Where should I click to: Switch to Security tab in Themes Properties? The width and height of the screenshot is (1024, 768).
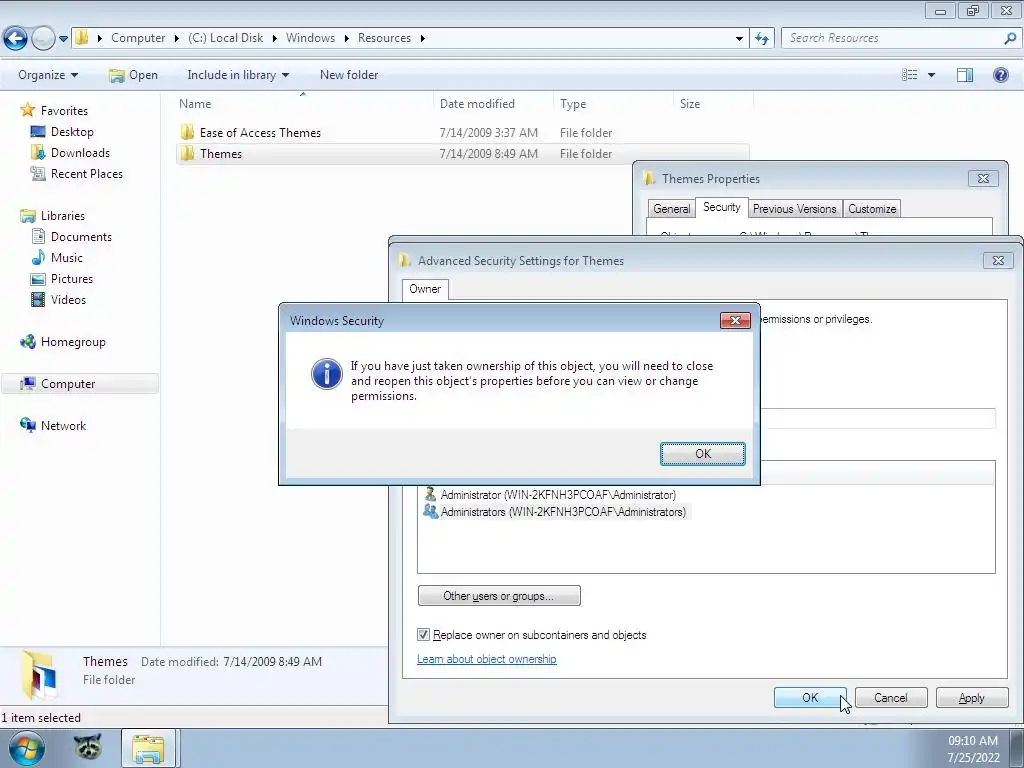click(x=722, y=207)
